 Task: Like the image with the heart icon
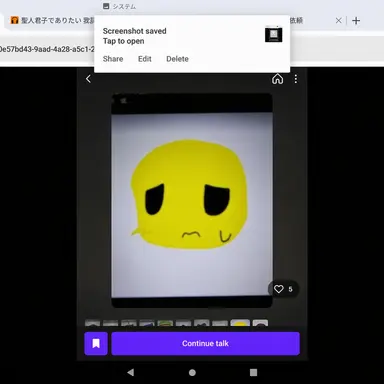point(279,289)
